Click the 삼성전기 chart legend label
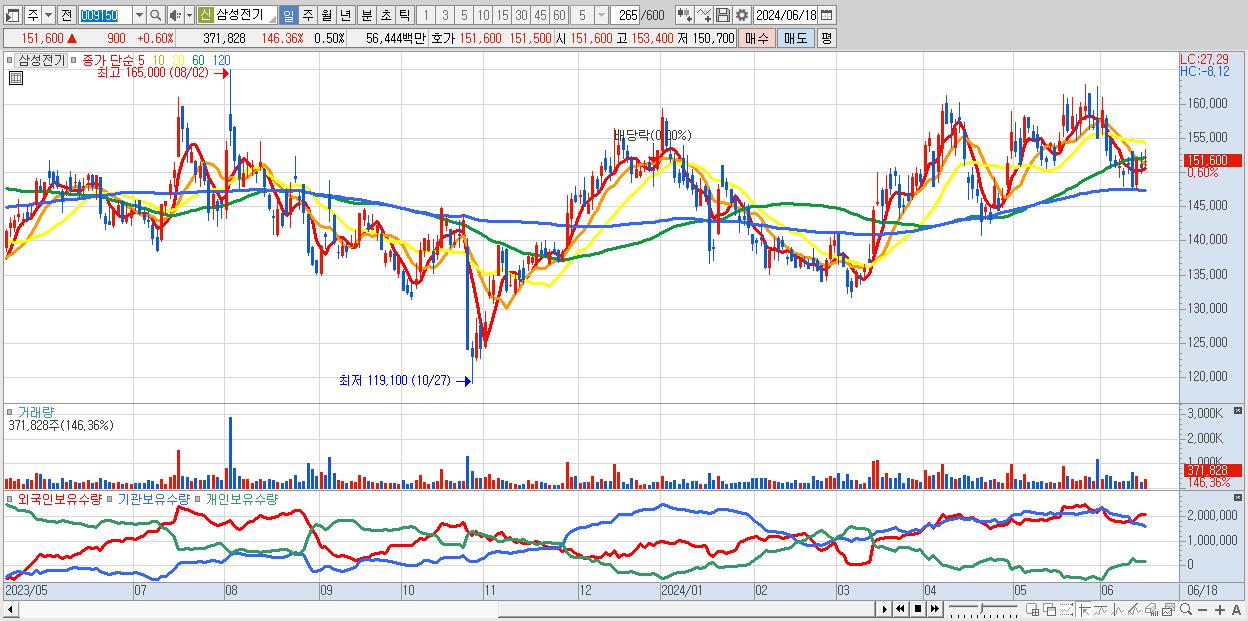 41,60
